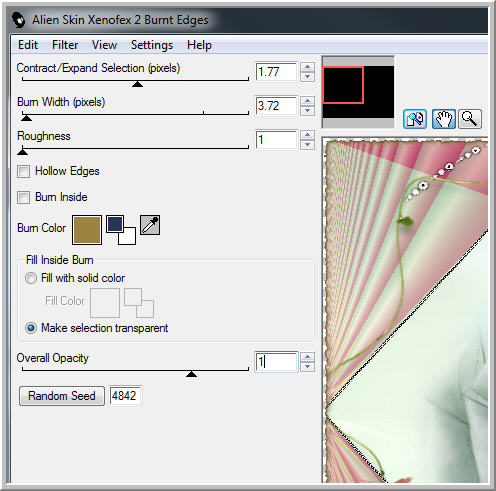
Task: Enable the Burn Inside checkbox
Action: point(24,197)
